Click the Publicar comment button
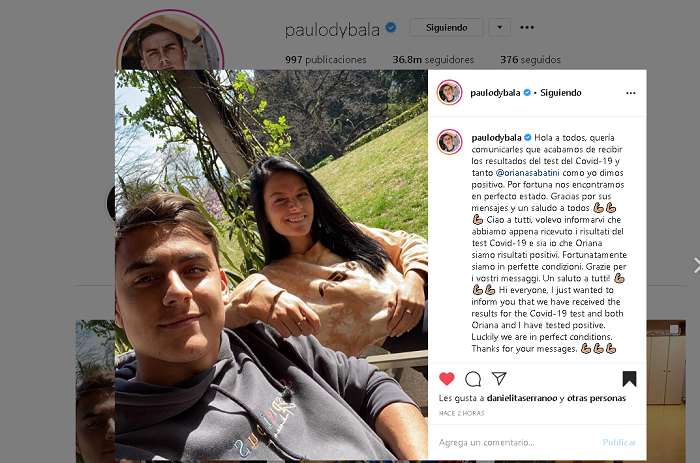The height and width of the screenshot is (463, 700). (619, 442)
